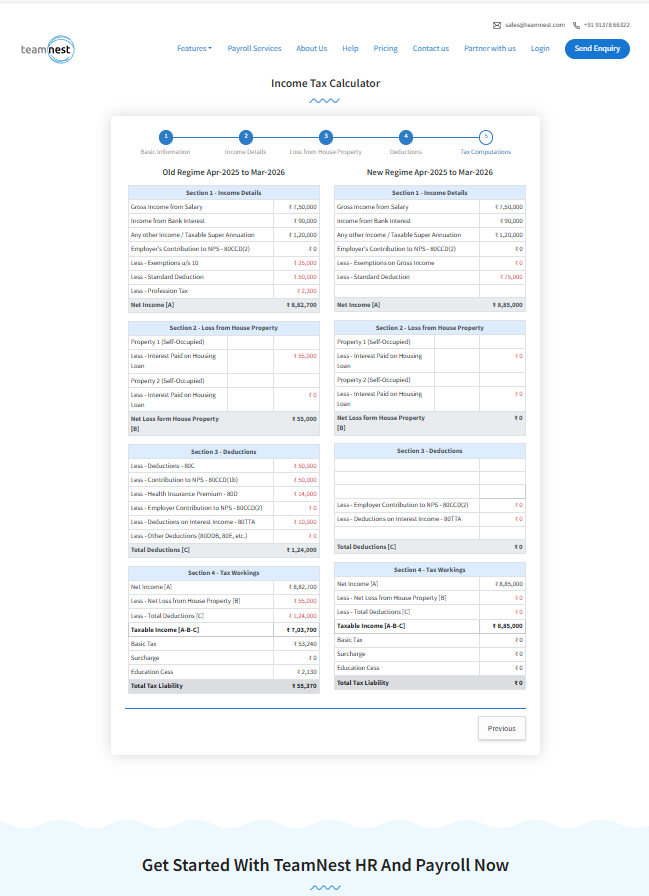Open Payroll Services menu item
Viewport: 649px width, 896px height.
click(x=254, y=49)
